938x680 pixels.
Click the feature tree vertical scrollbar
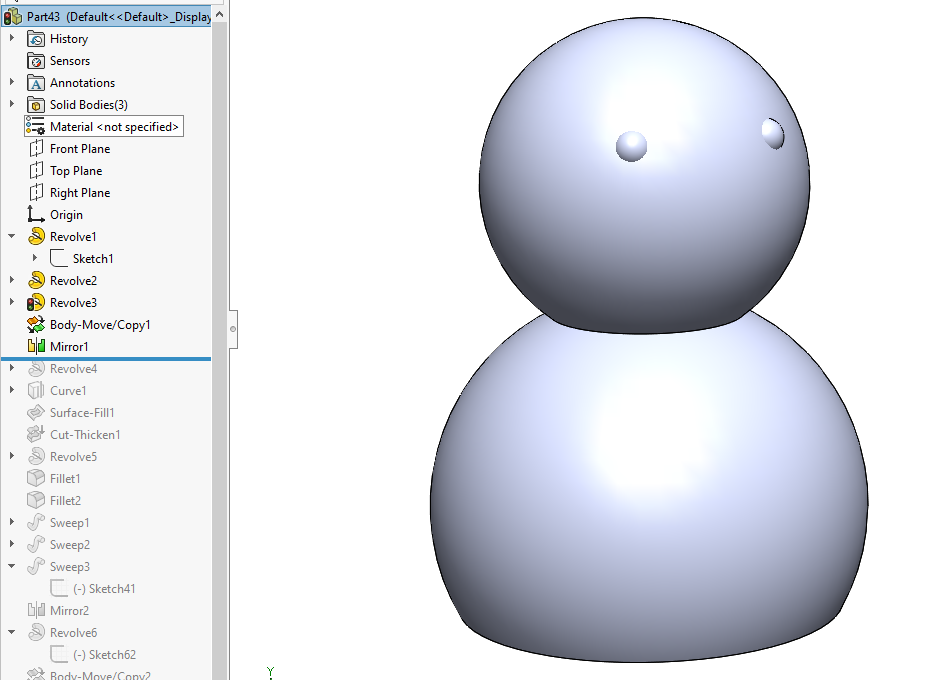(x=220, y=352)
